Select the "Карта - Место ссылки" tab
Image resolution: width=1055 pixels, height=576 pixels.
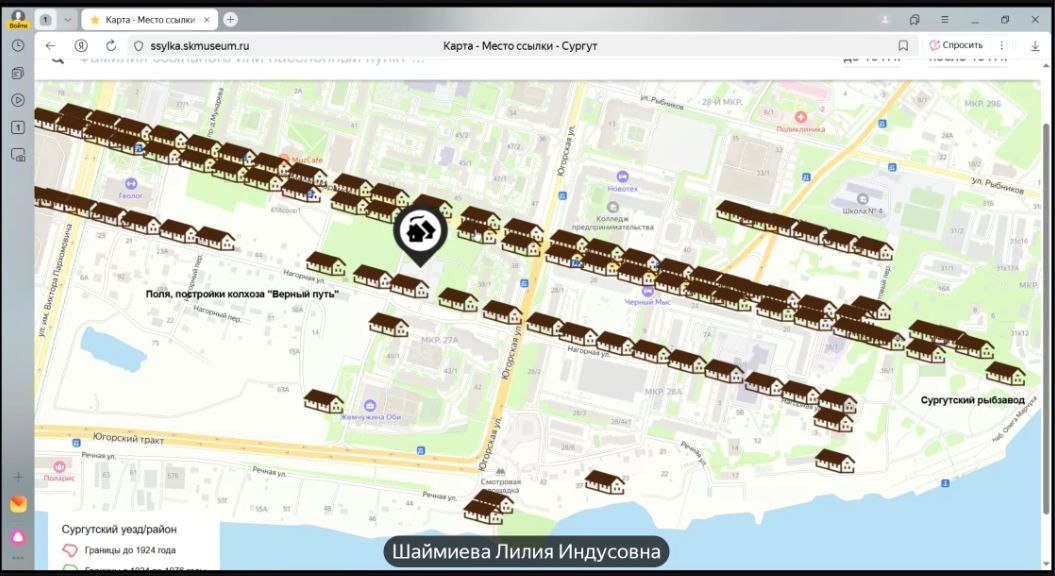point(150,19)
